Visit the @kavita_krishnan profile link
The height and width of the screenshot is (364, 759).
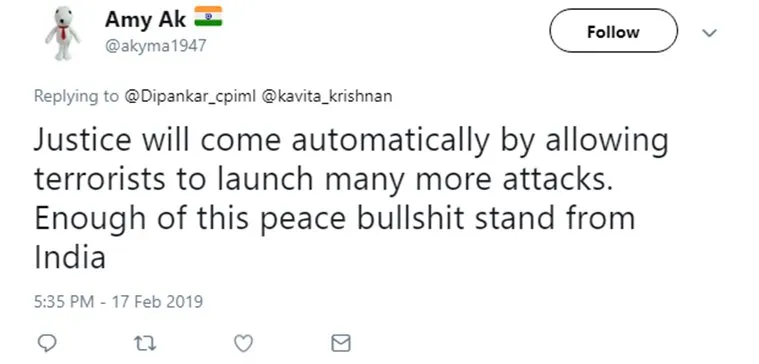point(327,96)
